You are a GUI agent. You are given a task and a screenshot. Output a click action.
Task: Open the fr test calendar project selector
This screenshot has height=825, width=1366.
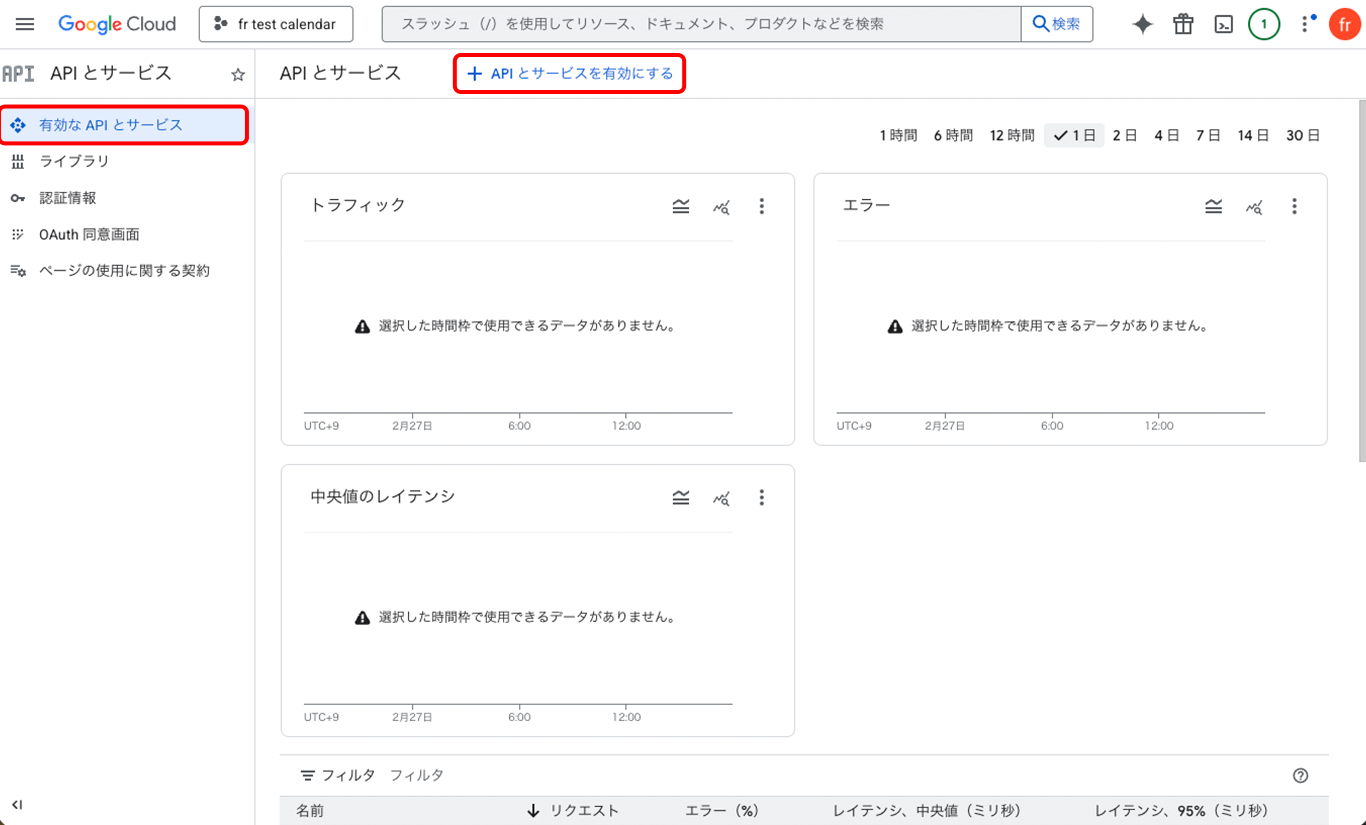click(276, 24)
